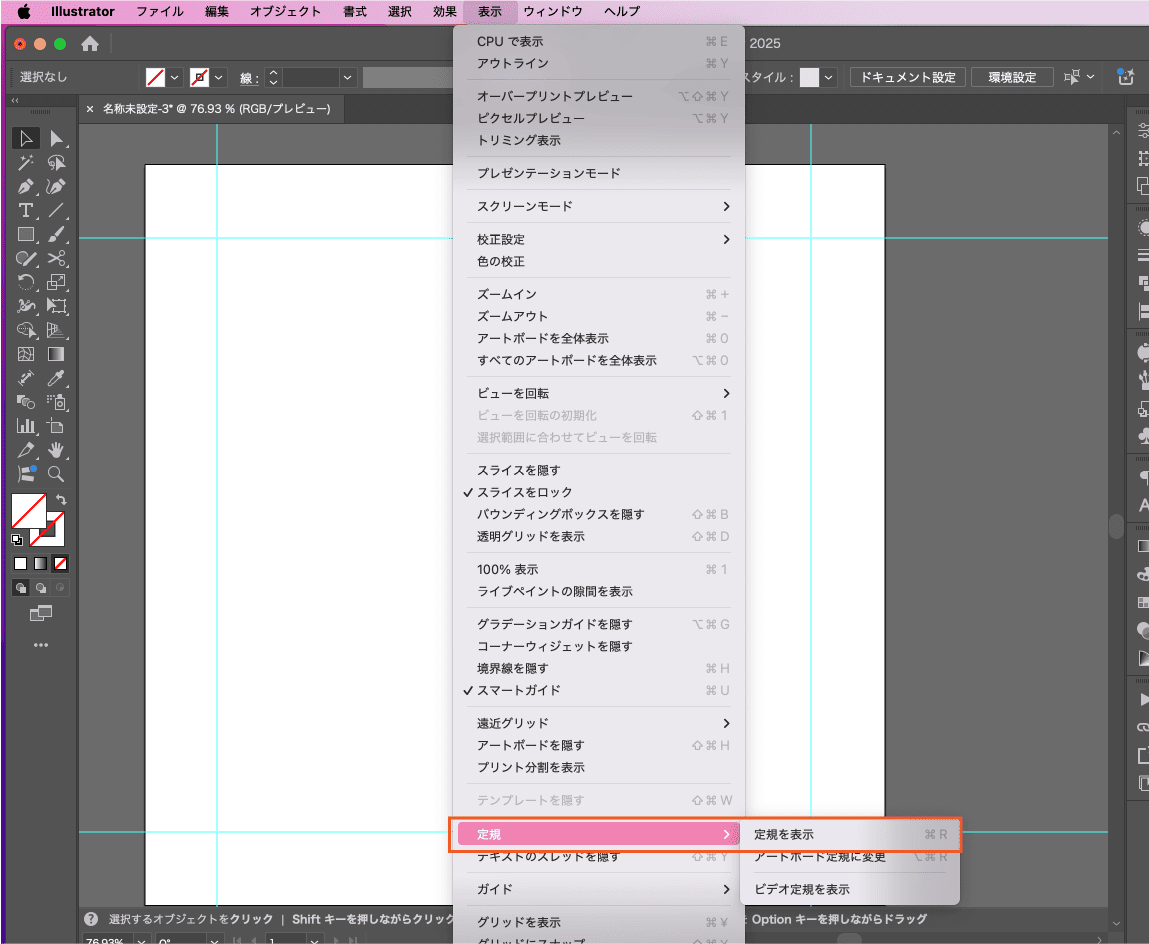The width and height of the screenshot is (1149, 944).
Task: Choose グリッドを表示
Action: (x=599, y=922)
